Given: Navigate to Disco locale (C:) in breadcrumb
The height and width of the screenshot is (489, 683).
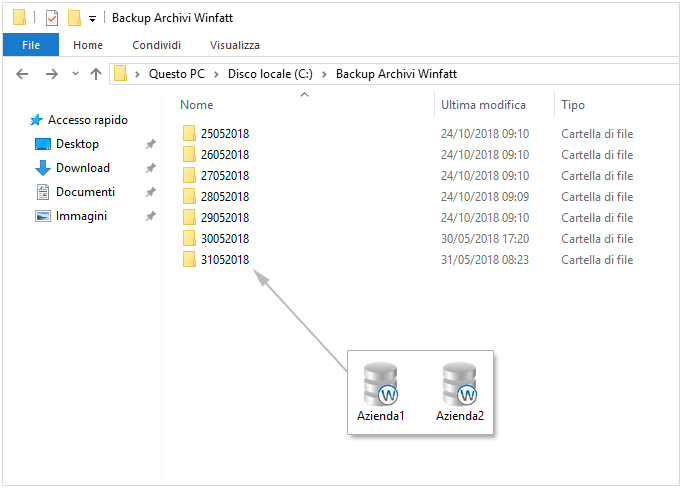Looking at the screenshot, I should (x=270, y=74).
